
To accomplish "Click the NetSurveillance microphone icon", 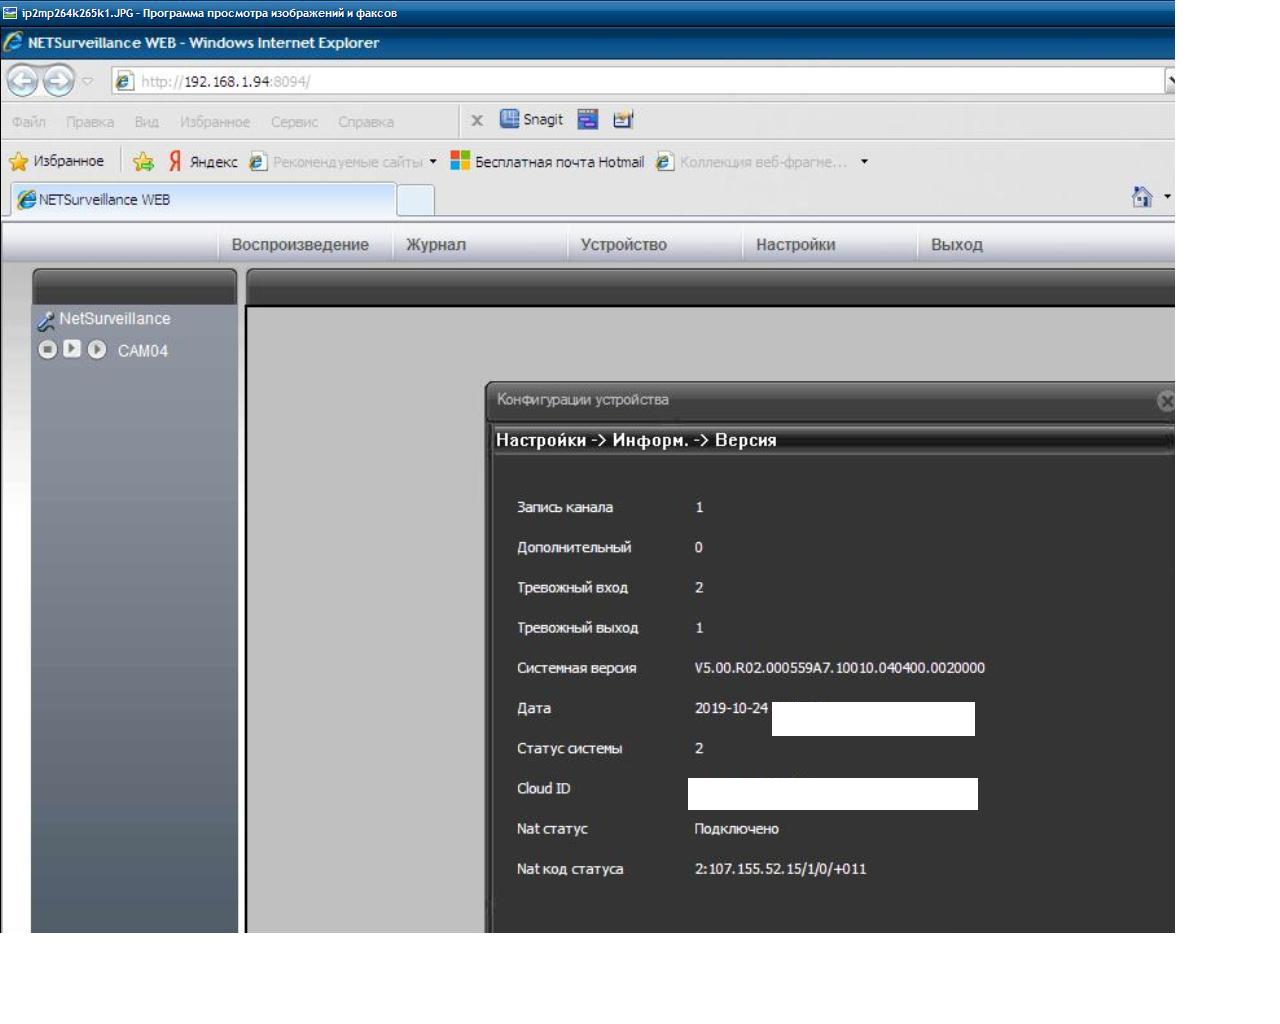I will (x=45, y=320).
